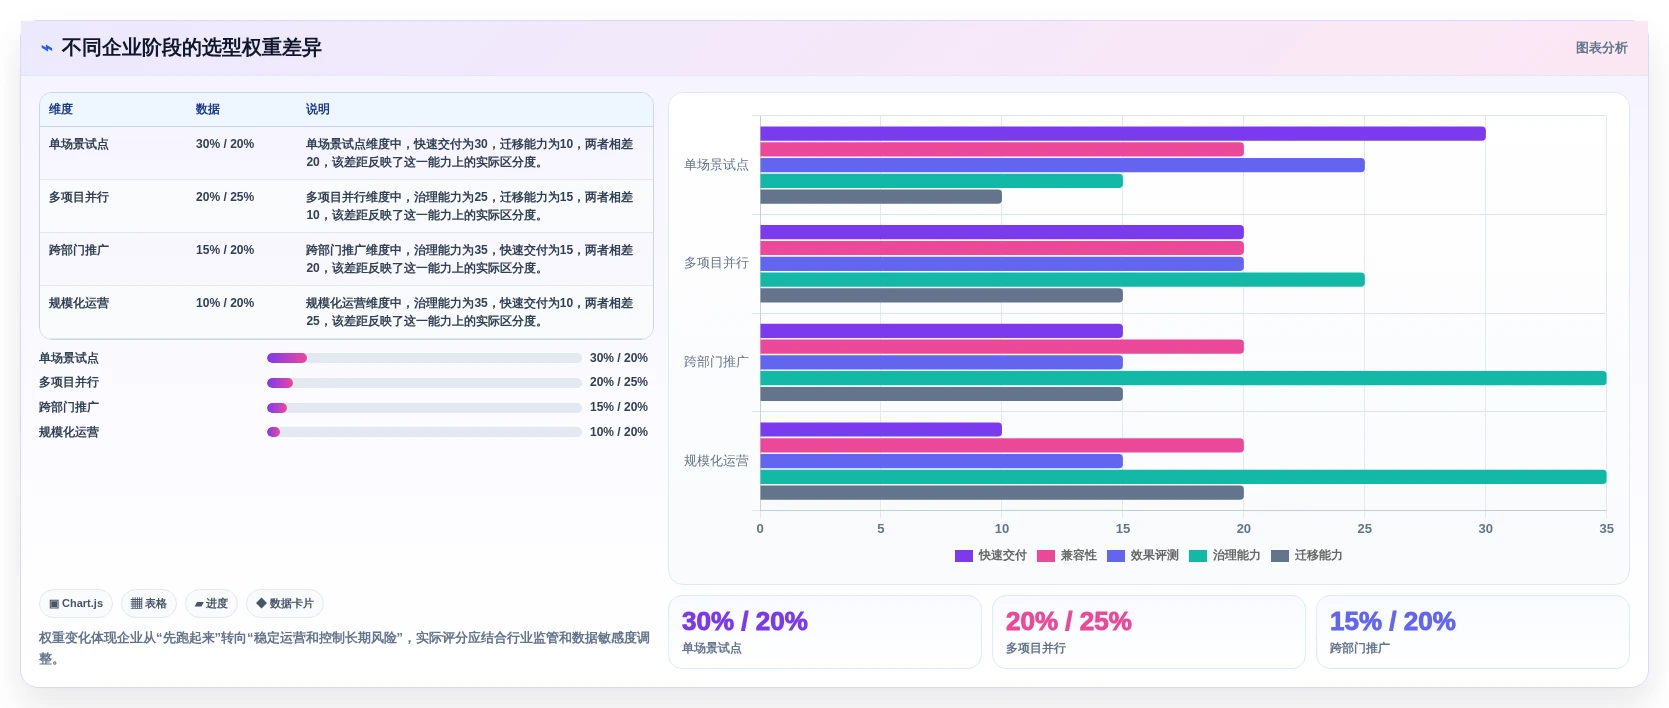Click the 说明 column header
Viewport: 1669px width, 708px height.
pos(318,109)
